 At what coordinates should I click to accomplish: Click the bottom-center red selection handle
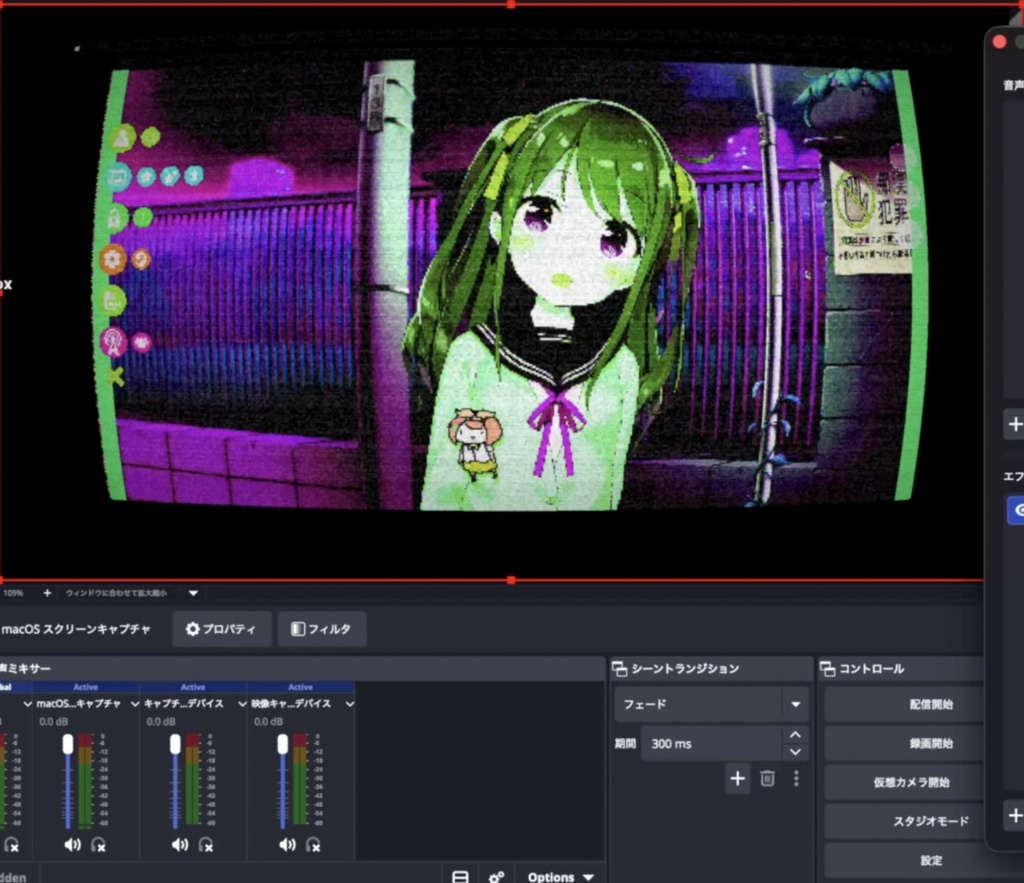511,580
